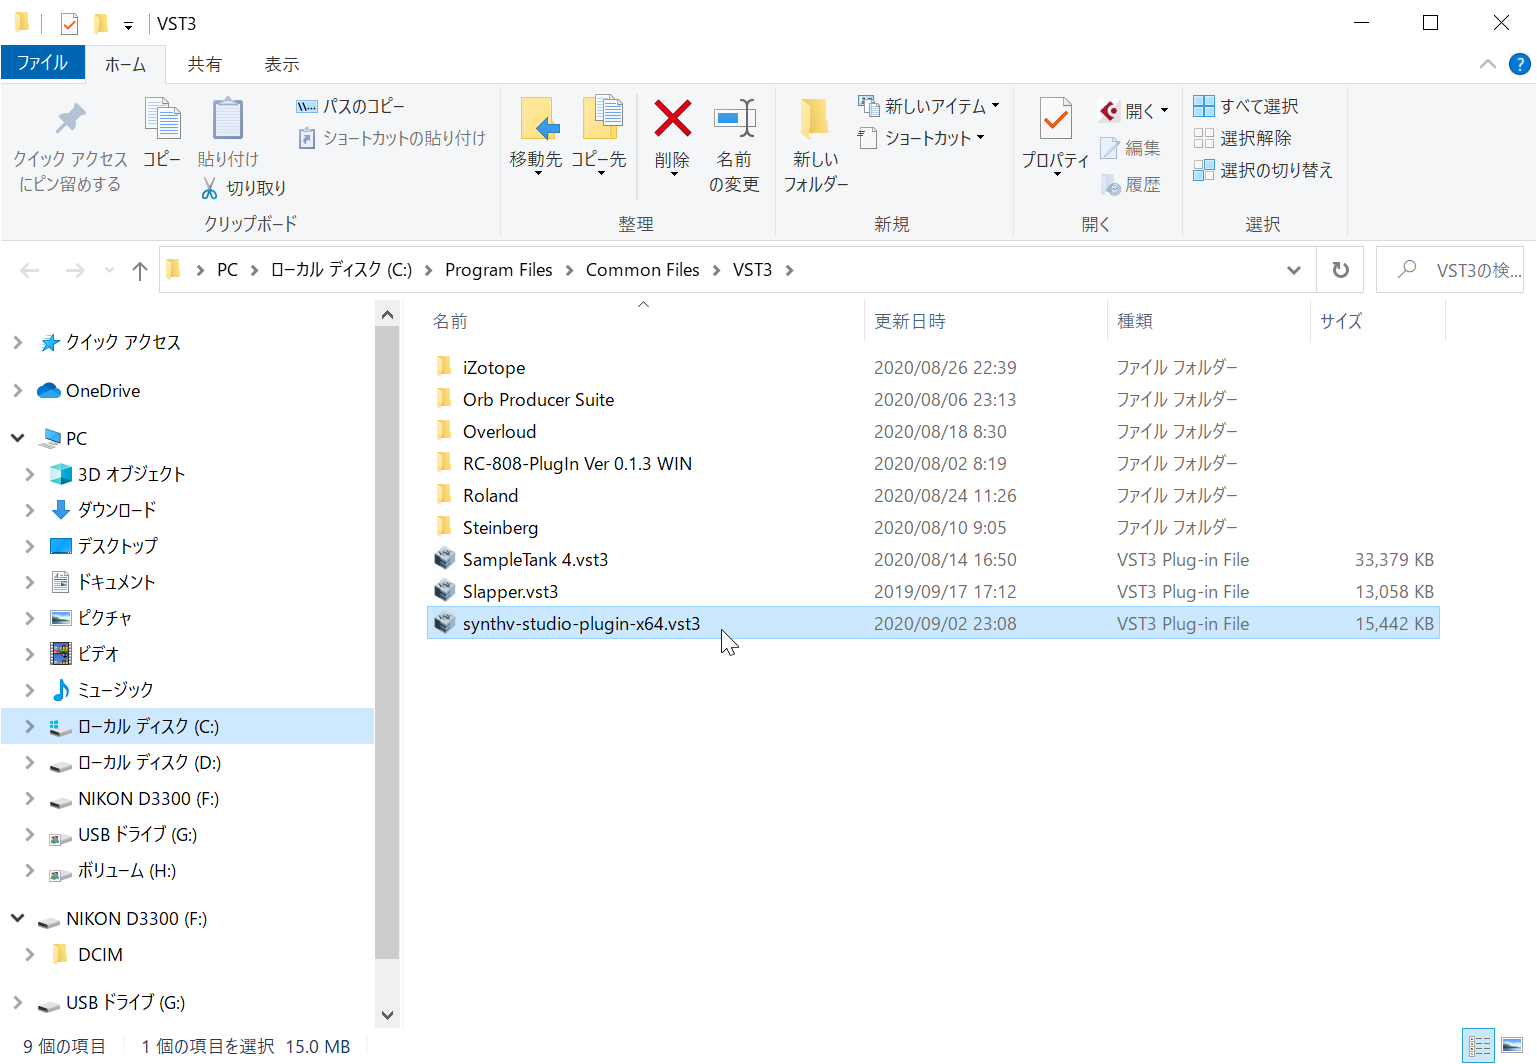Click the navigation pane scroll up arrow
Viewport: 1537px width, 1064px height.
click(387, 315)
